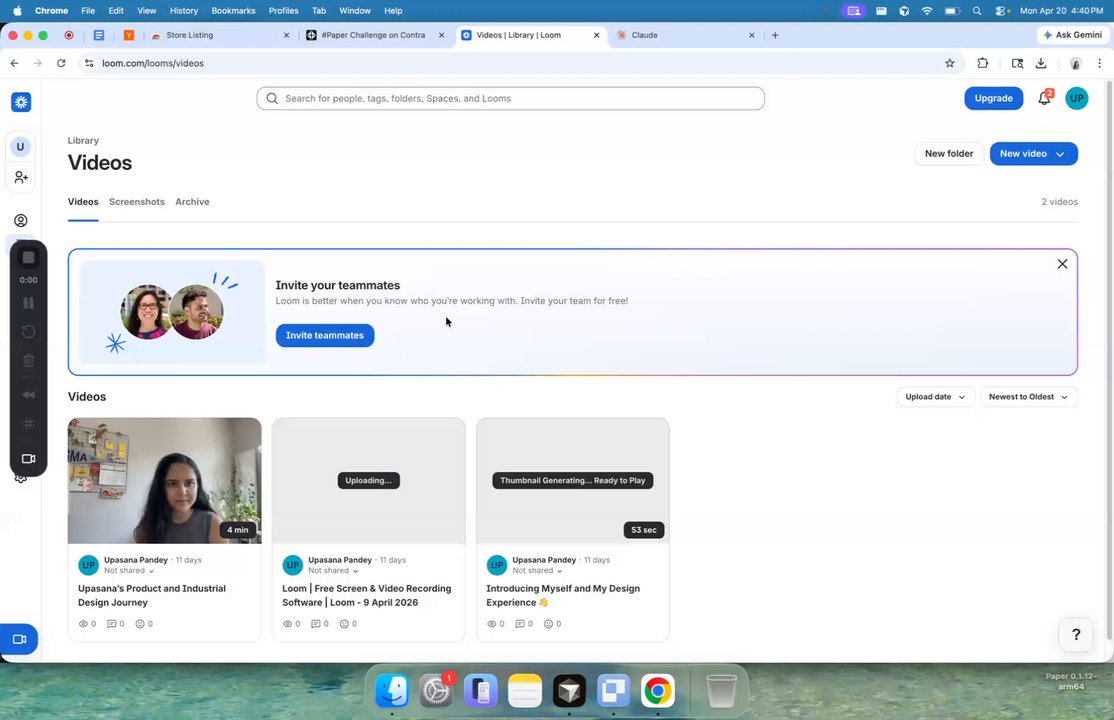
Task: Open the profile circle icon in the sidebar
Action: click(21, 220)
